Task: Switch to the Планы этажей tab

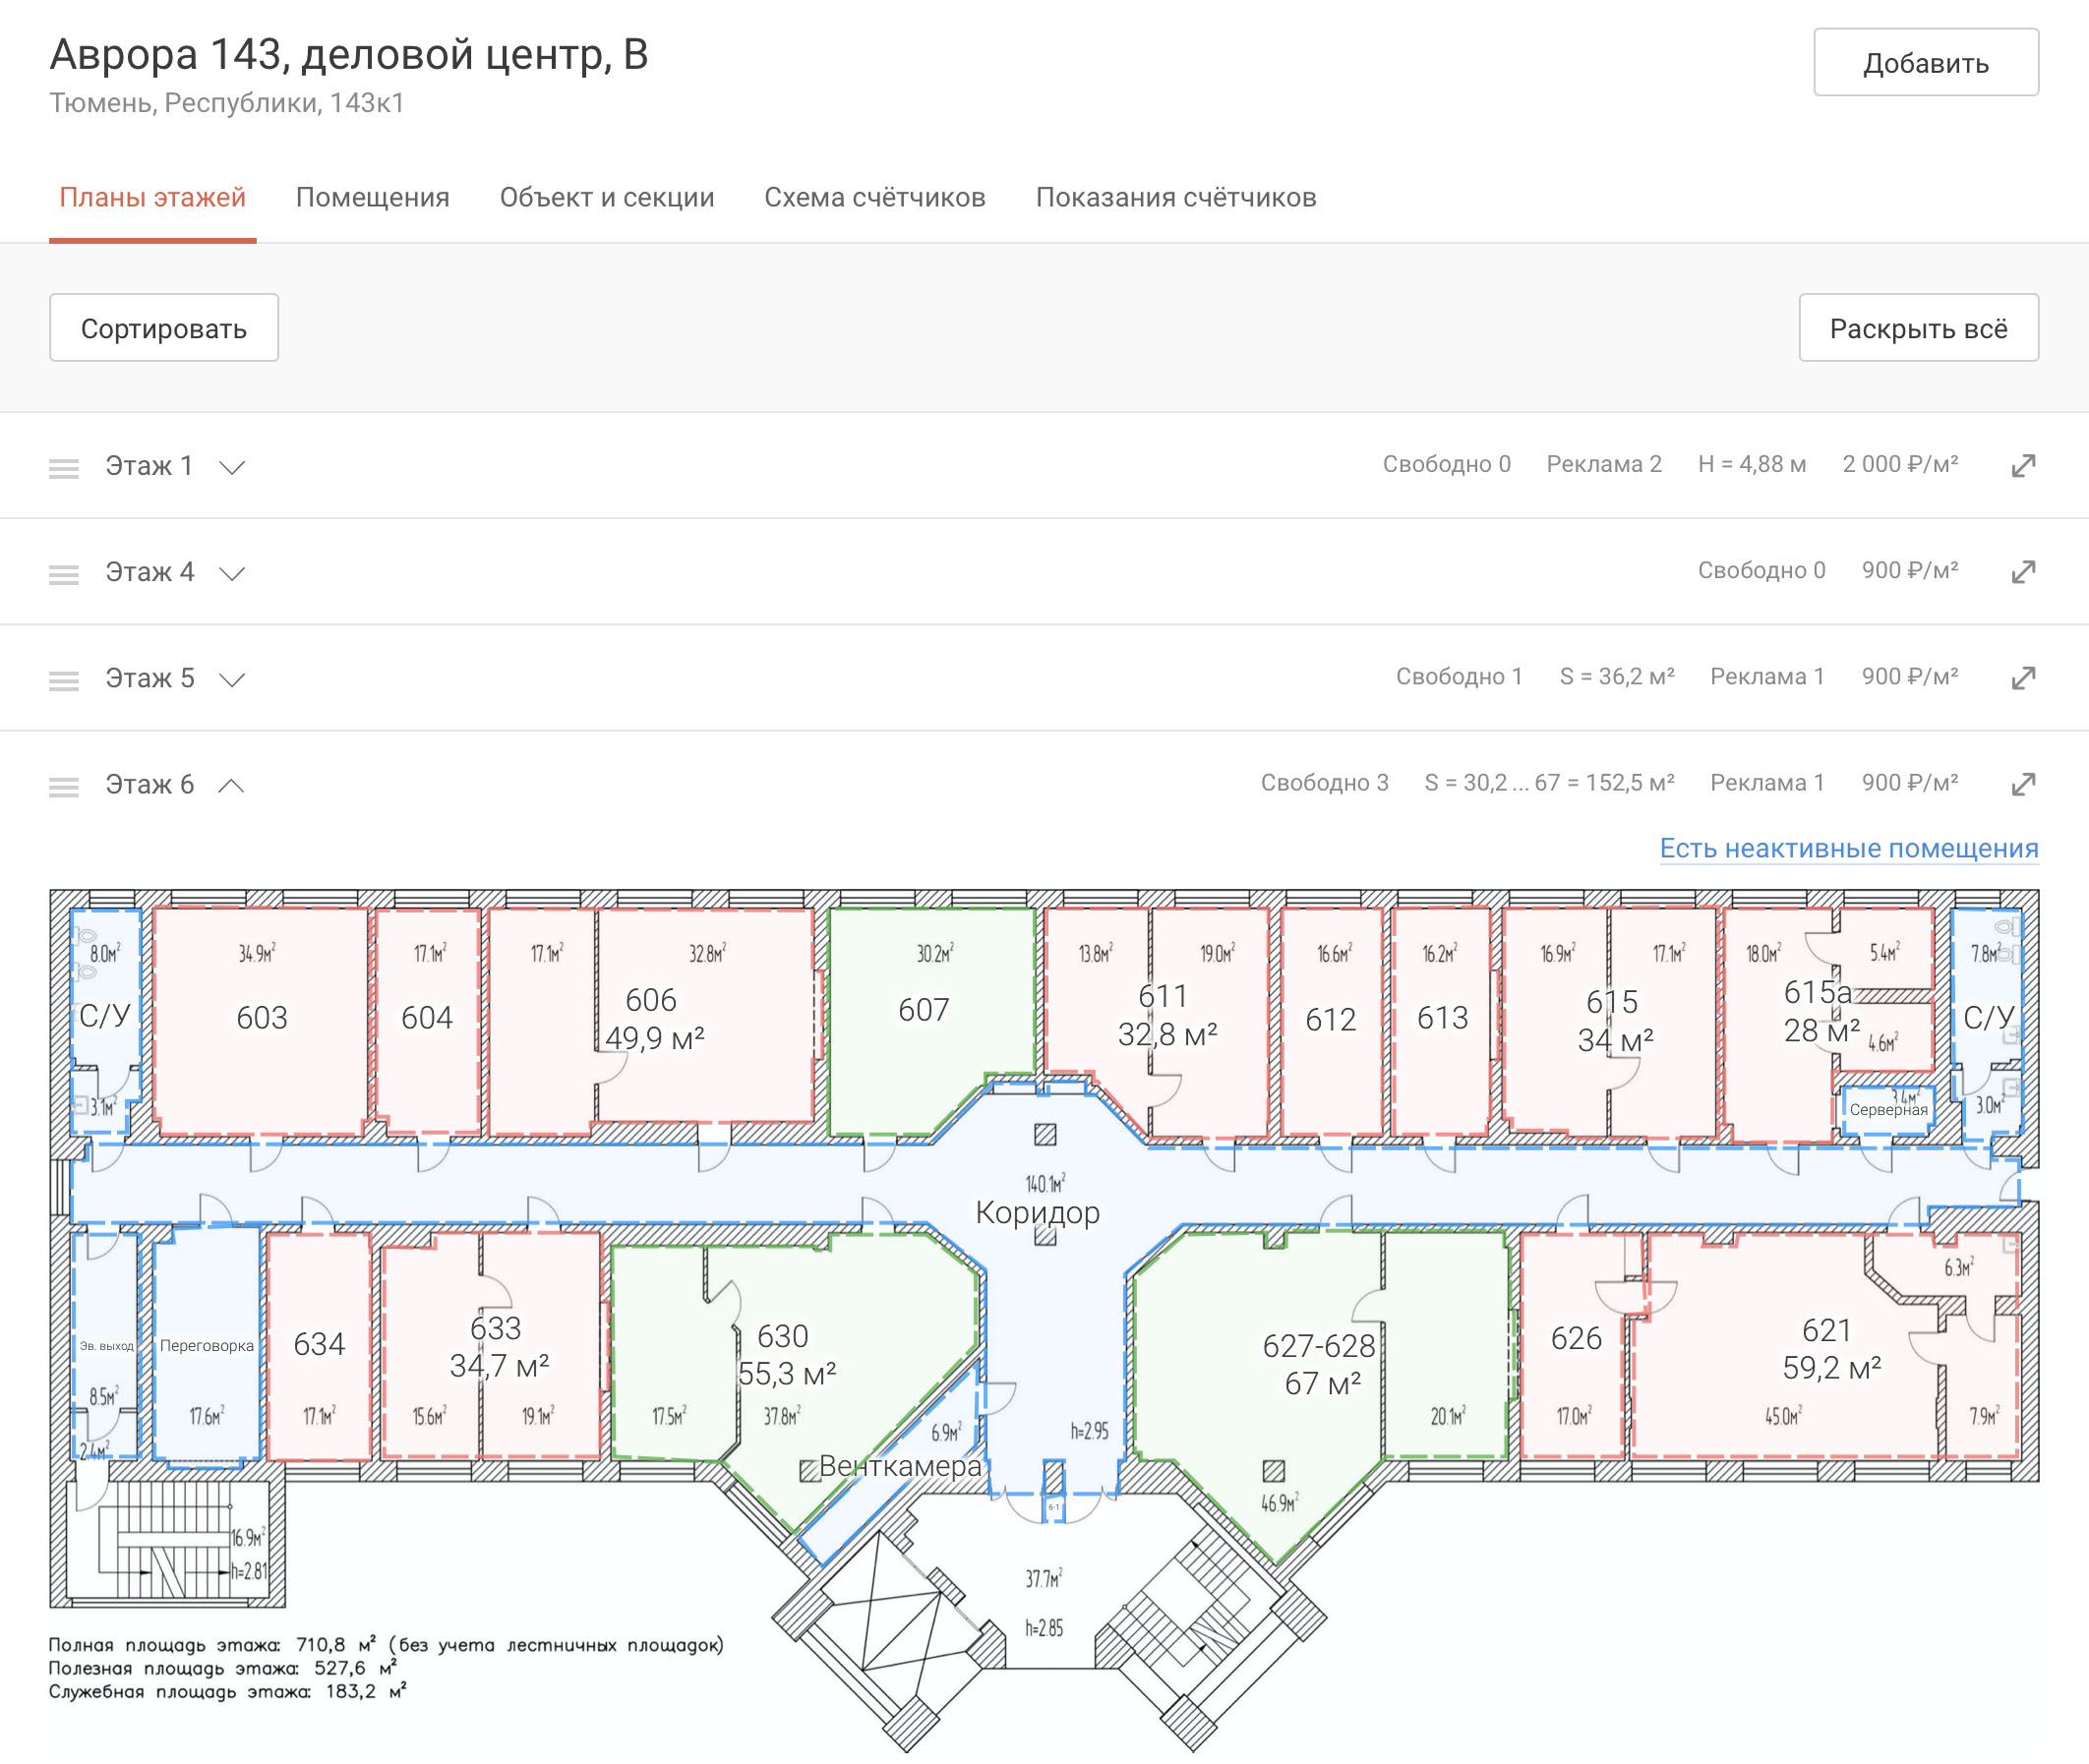Action: [x=152, y=197]
